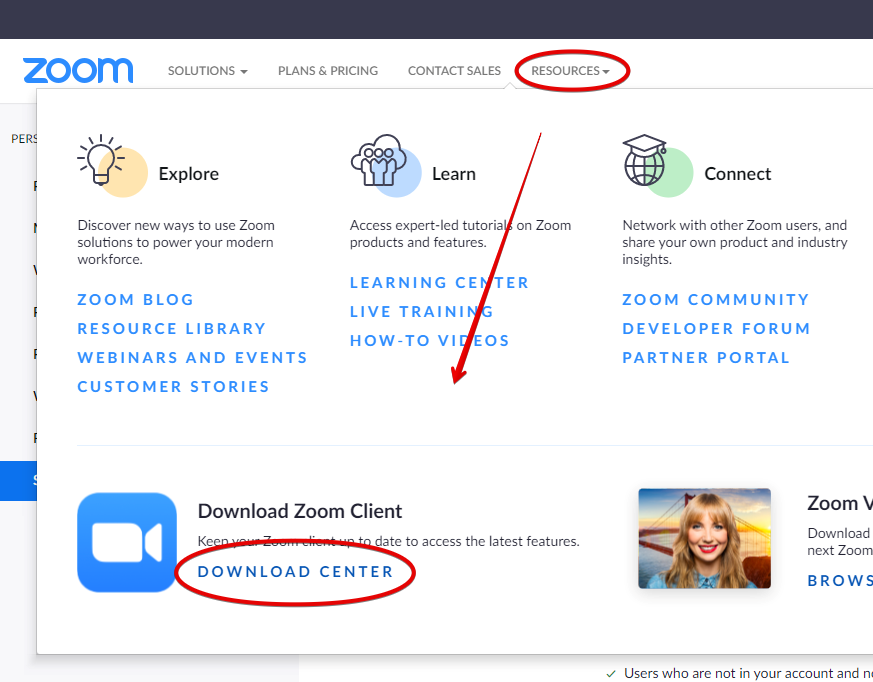The image size is (873, 682).
Task: Visit the Zoom Community
Action: click(x=716, y=299)
